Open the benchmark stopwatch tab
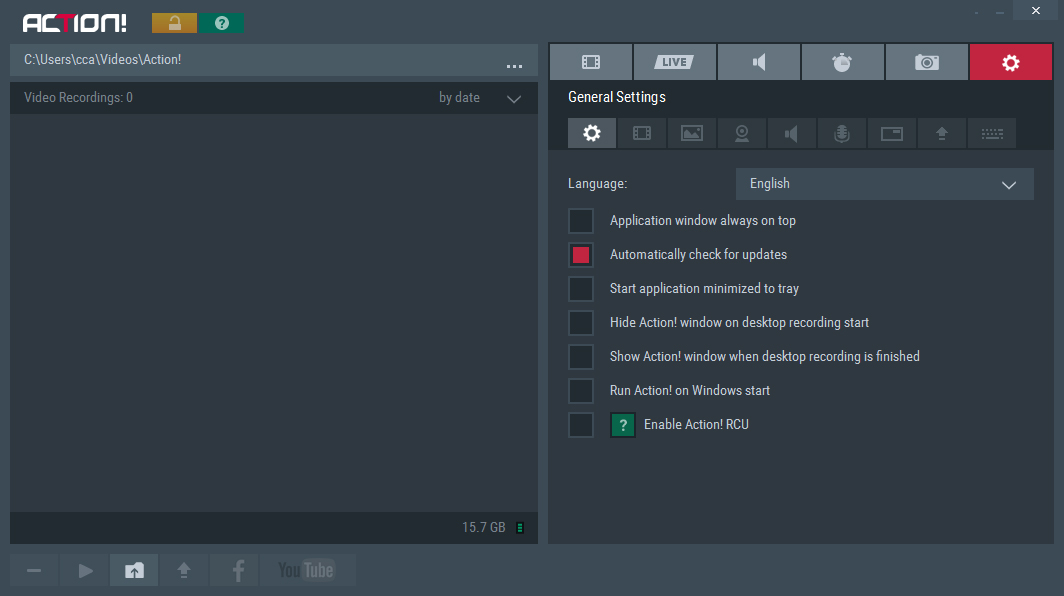This screenshot has height=596, width=1064. (842, 62)
